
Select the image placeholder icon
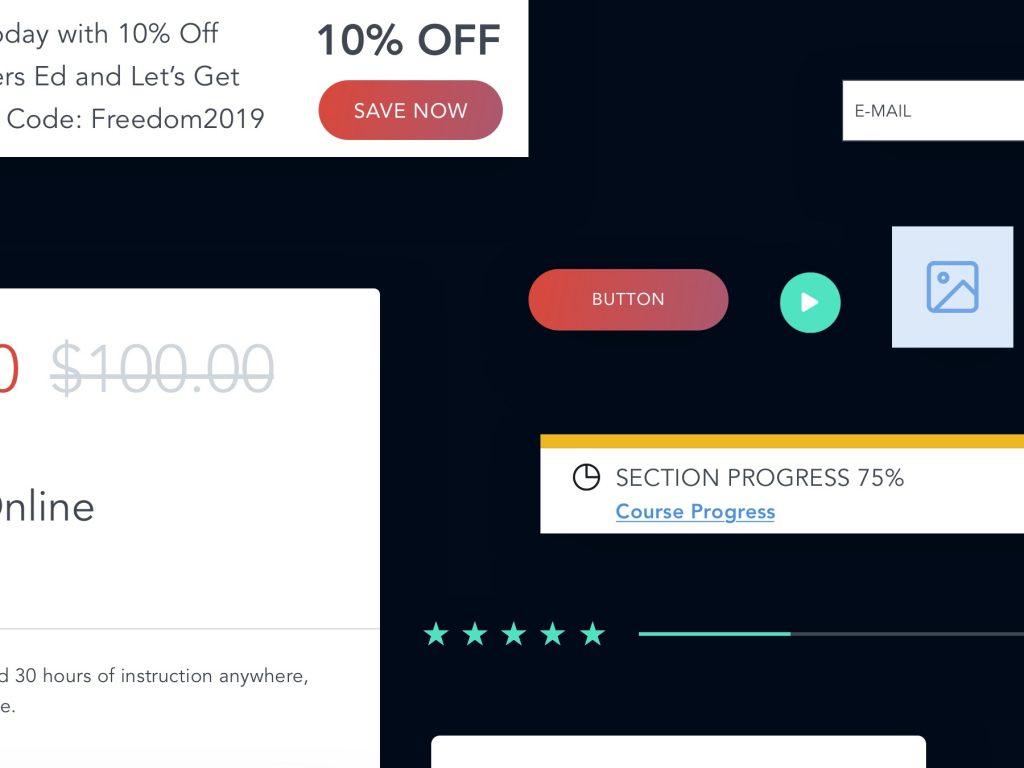952,287
